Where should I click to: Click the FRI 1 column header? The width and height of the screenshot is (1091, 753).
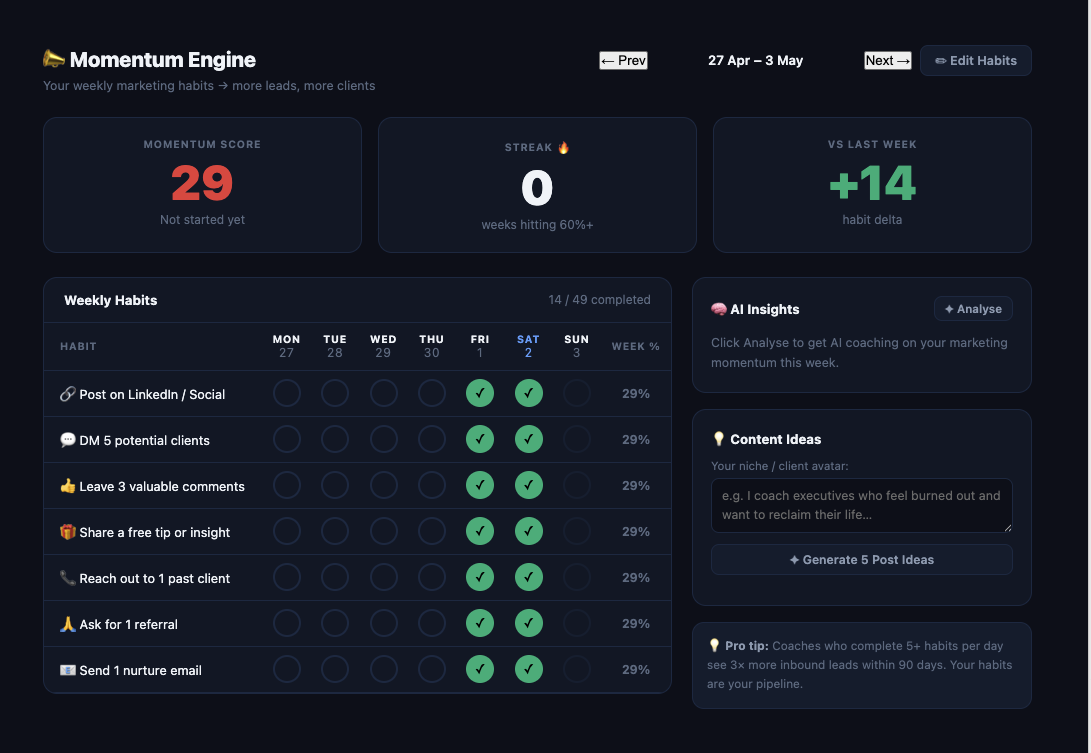click(479, 346)
